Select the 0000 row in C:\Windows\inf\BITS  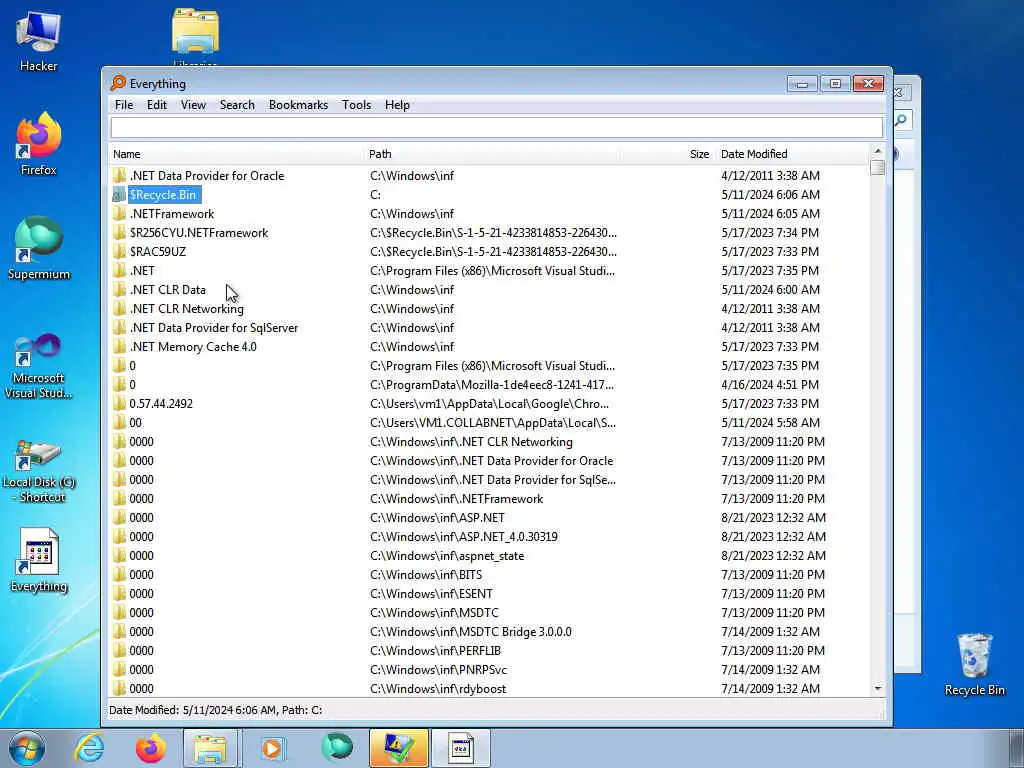489,575
